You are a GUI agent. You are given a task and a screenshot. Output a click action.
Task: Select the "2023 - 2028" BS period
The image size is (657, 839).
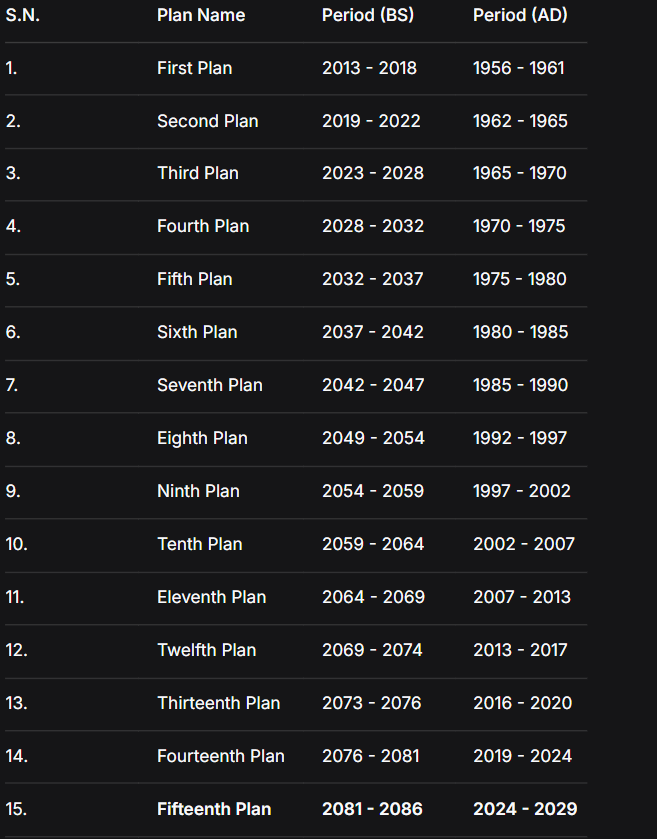pos(372,173)
